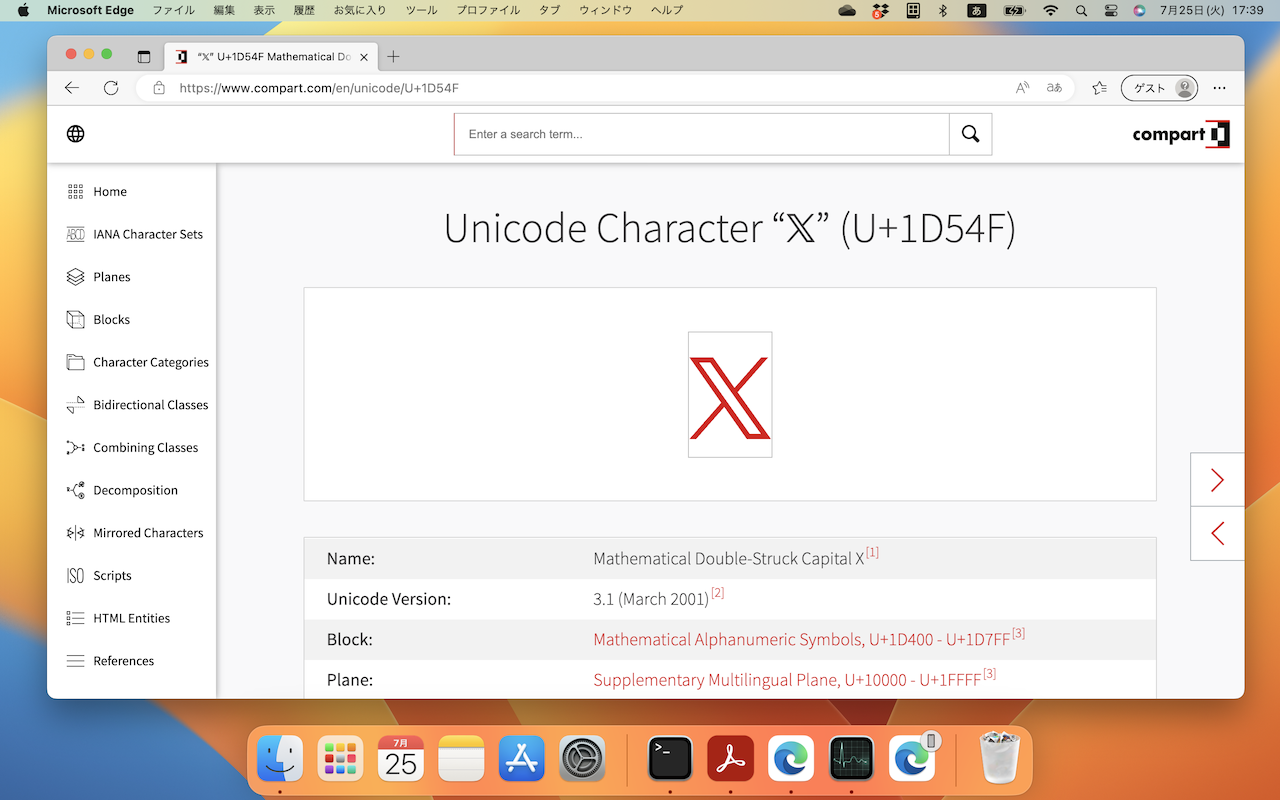
Task: Click the read aloud icon in address bar
Action: pyautogui.click(x=1022, y=88)
